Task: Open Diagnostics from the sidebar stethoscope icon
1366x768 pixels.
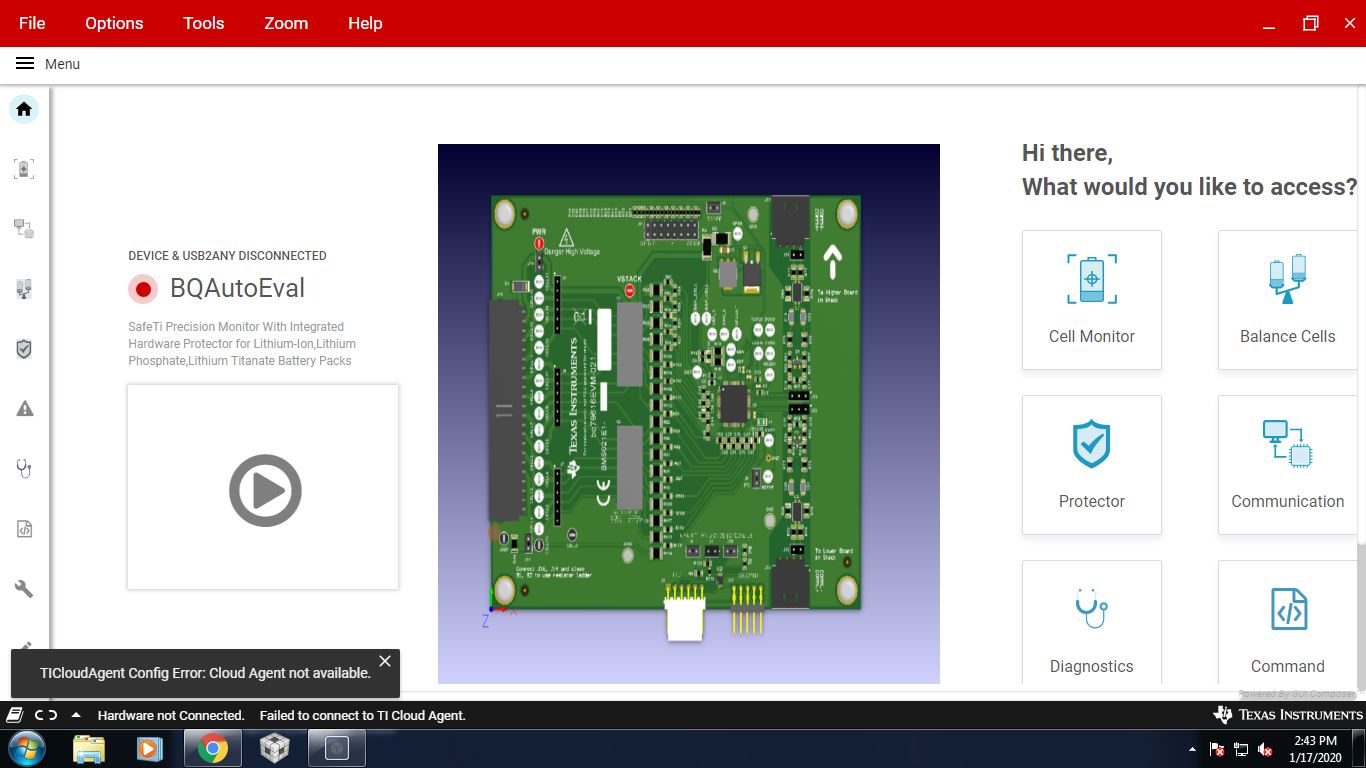Action: (24, 468)
